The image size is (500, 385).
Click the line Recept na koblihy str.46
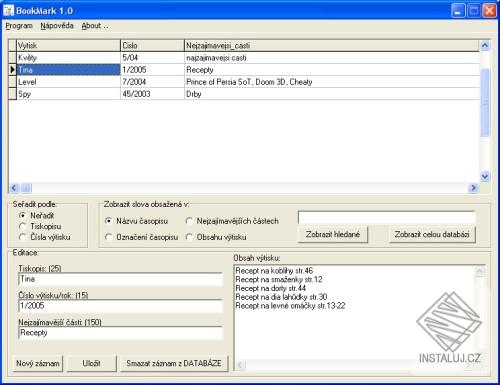pyautogui.click(x=274, y=271)
